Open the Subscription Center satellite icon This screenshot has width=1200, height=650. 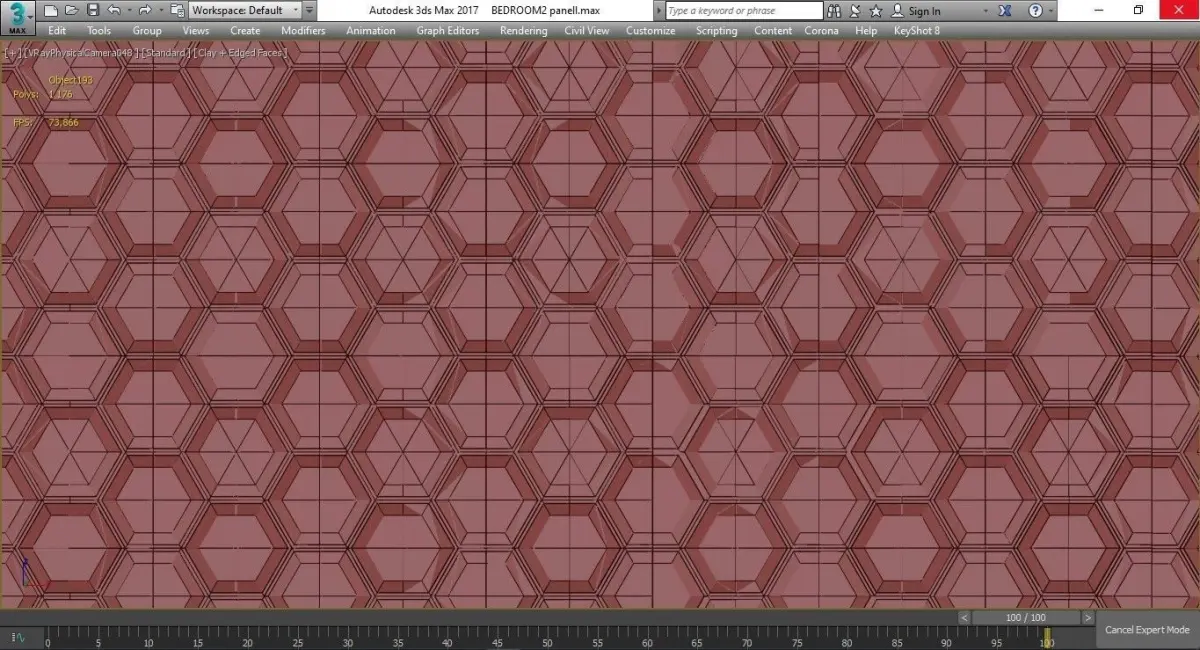click(856, 11)
